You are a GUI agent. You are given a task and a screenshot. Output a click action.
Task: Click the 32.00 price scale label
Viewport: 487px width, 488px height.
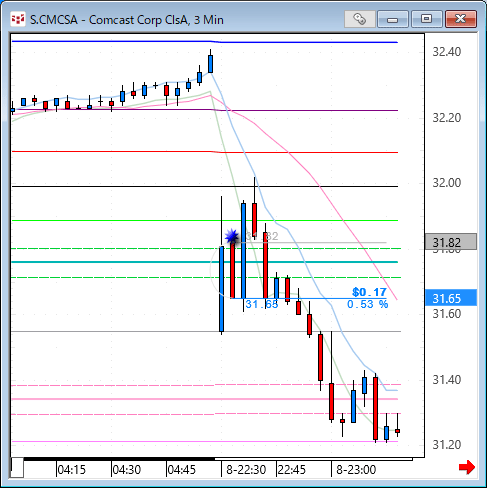click(447, 183)
